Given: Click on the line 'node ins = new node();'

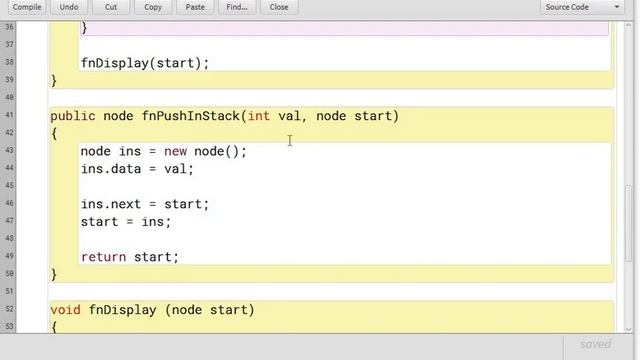Looking at the screenshot, I should (x=164, y=151).
